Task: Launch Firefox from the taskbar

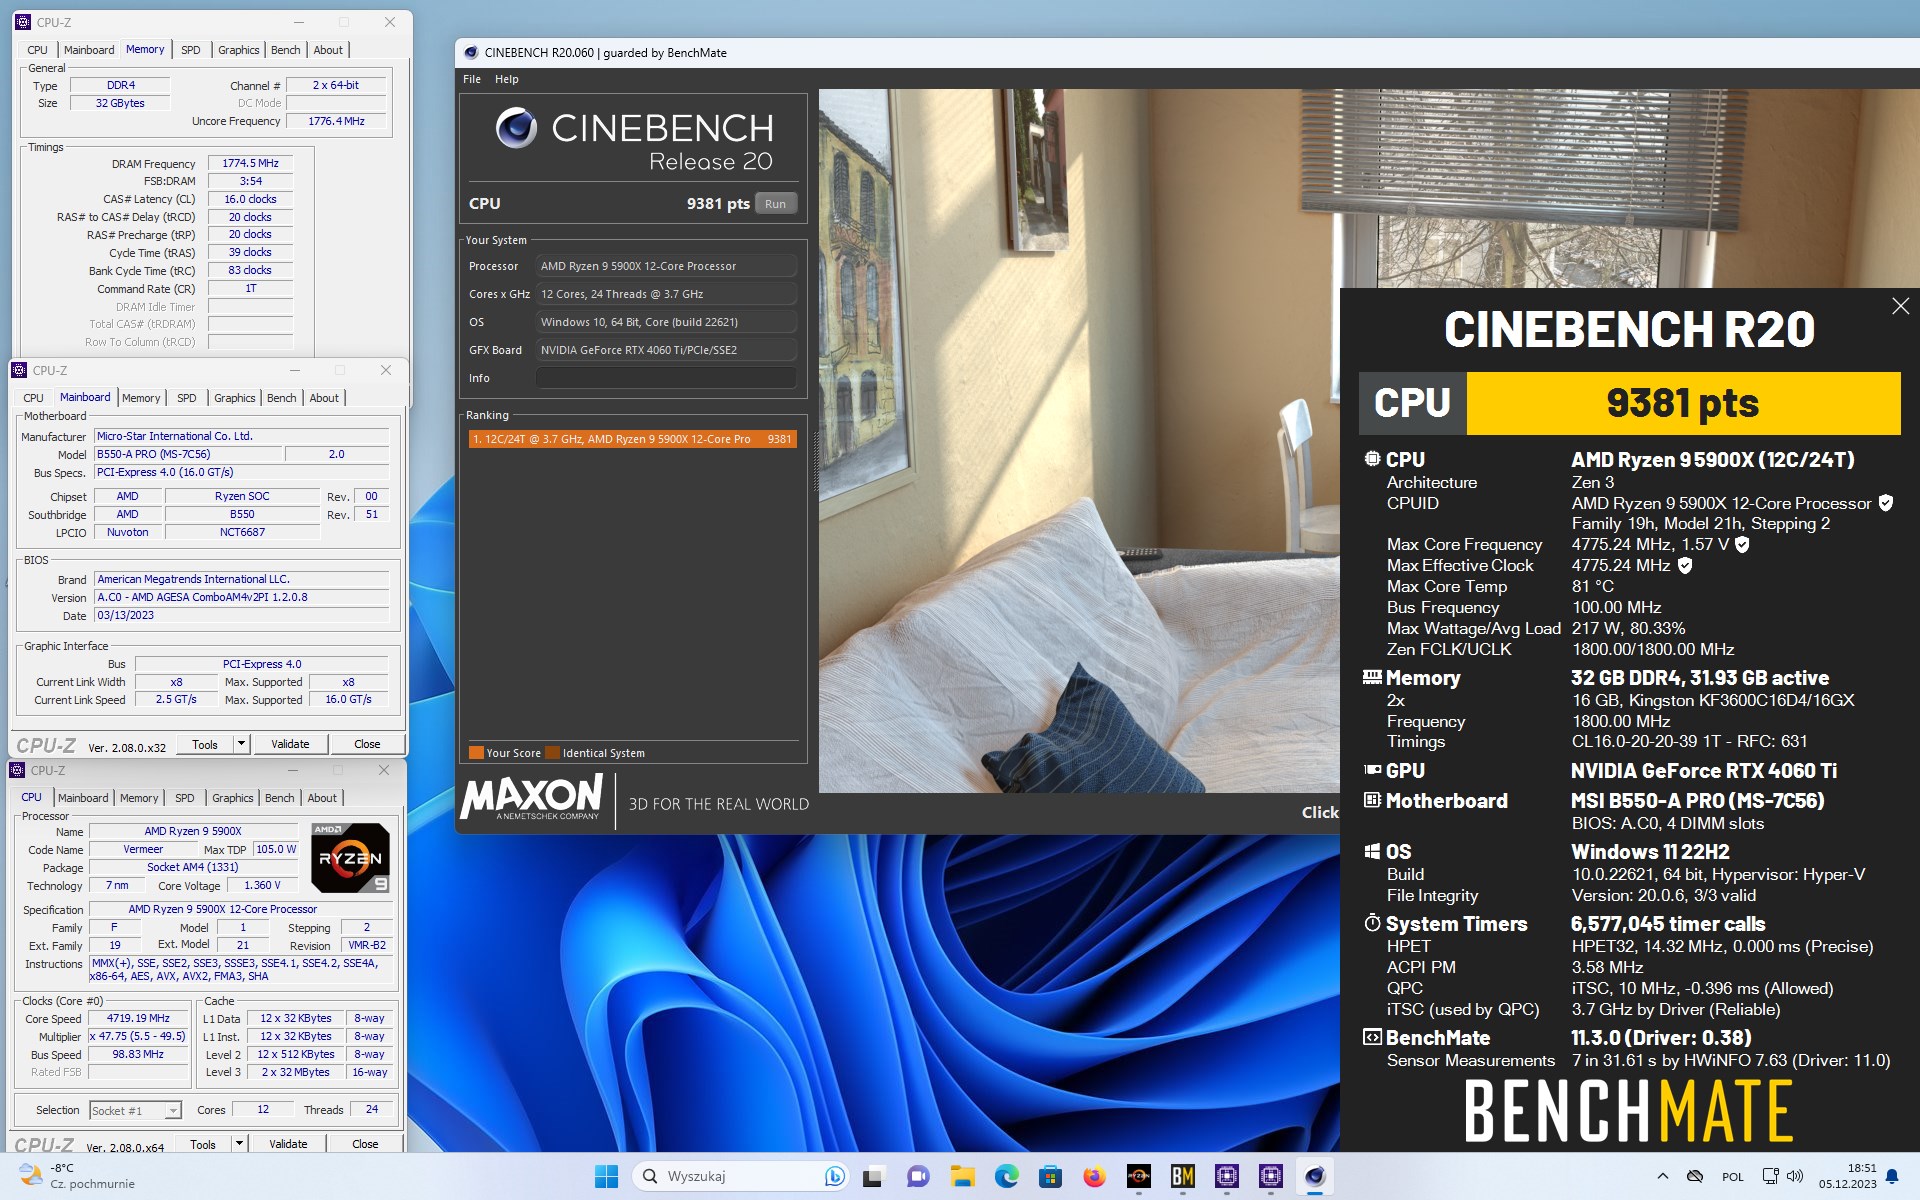Action: tap(1094, 1176)
